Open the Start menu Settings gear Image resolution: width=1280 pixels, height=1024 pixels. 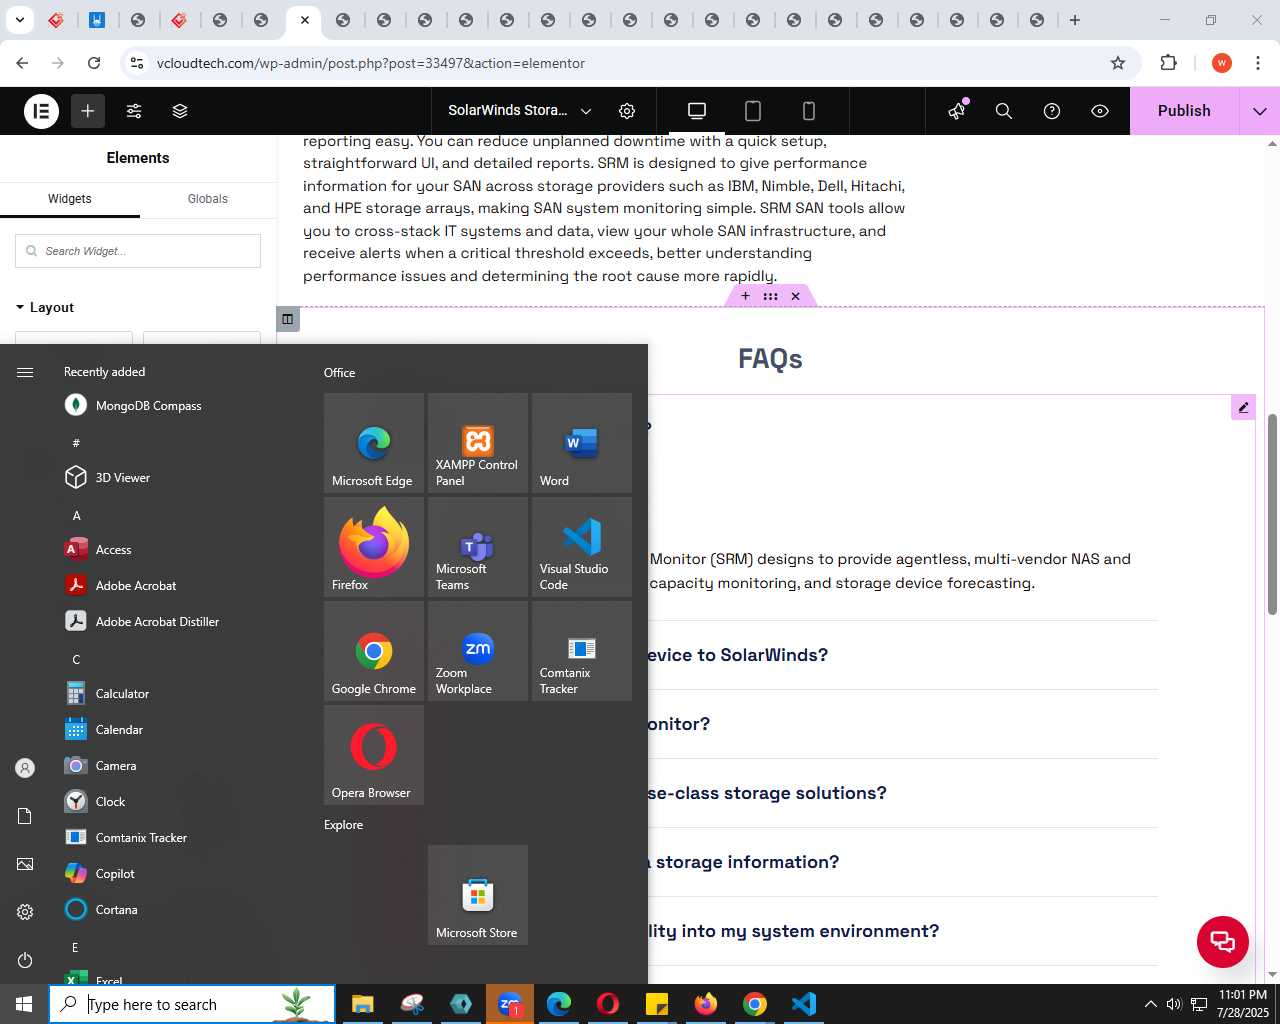click(x=25, y=912)
